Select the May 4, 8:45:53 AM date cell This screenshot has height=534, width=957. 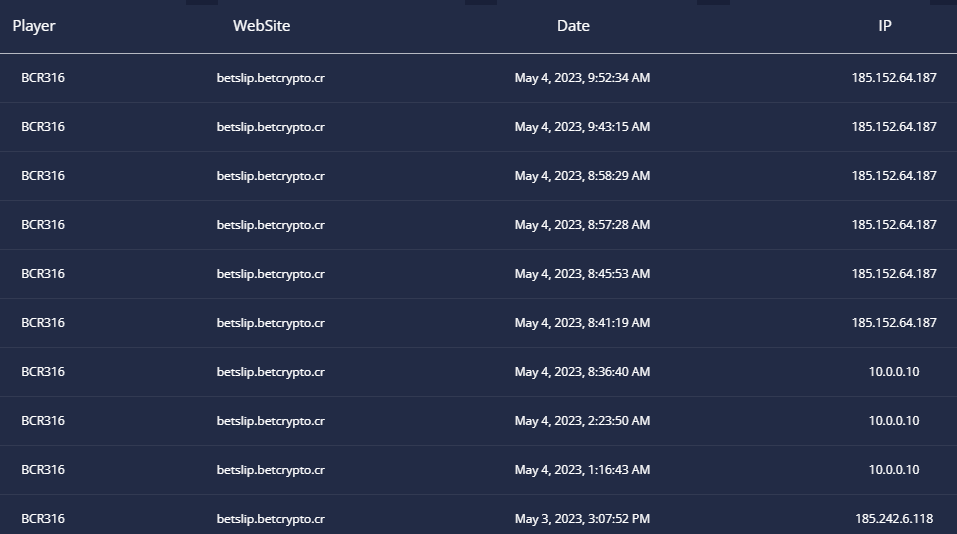tap(582, 273)
